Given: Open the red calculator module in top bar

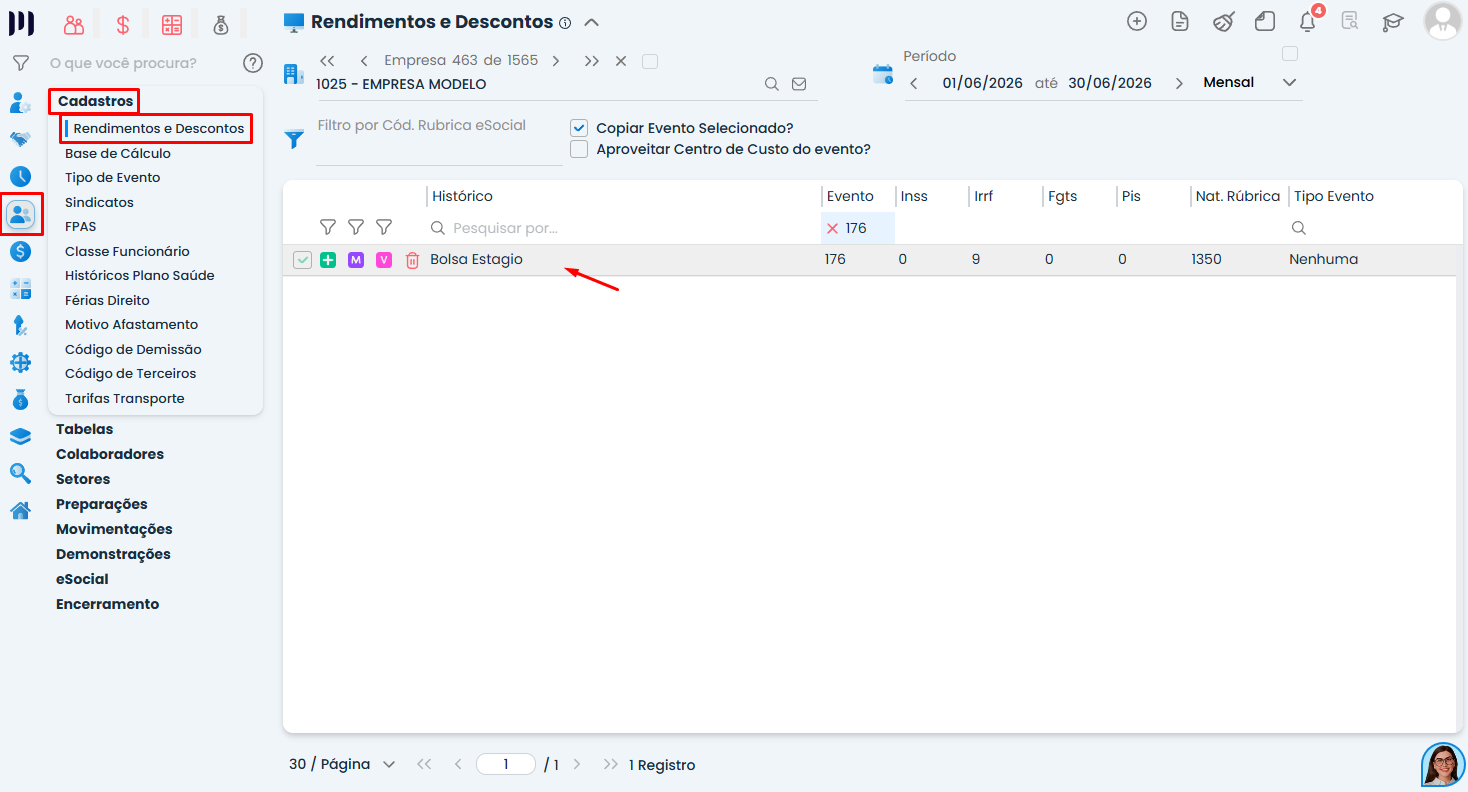Looking at the screenshot, I should click(172, 25).
